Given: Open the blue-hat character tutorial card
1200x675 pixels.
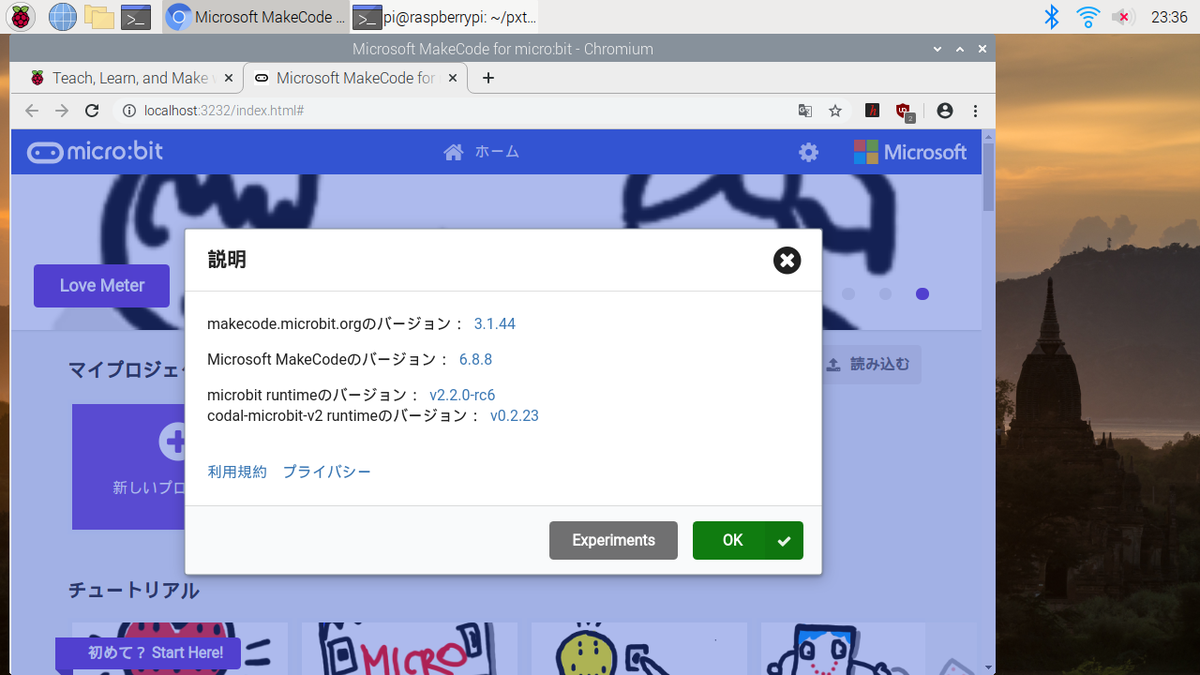Looking at the screenshot, I should pos(868,648).
